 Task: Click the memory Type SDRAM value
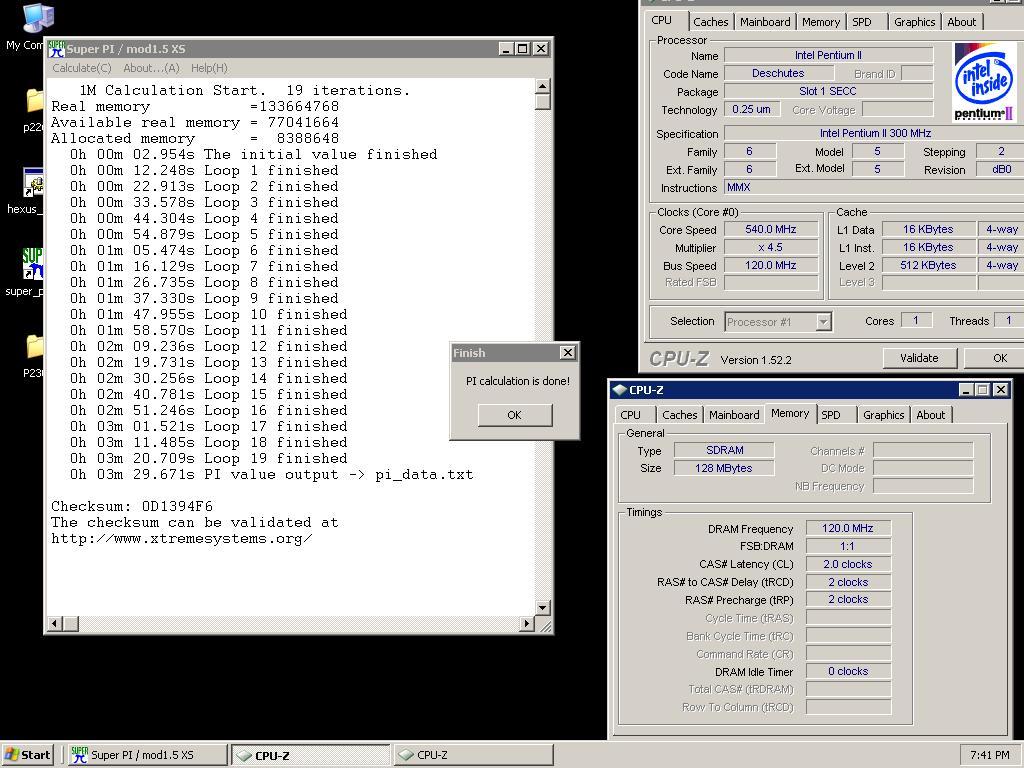pyautogui.click(x=724, y=450)
